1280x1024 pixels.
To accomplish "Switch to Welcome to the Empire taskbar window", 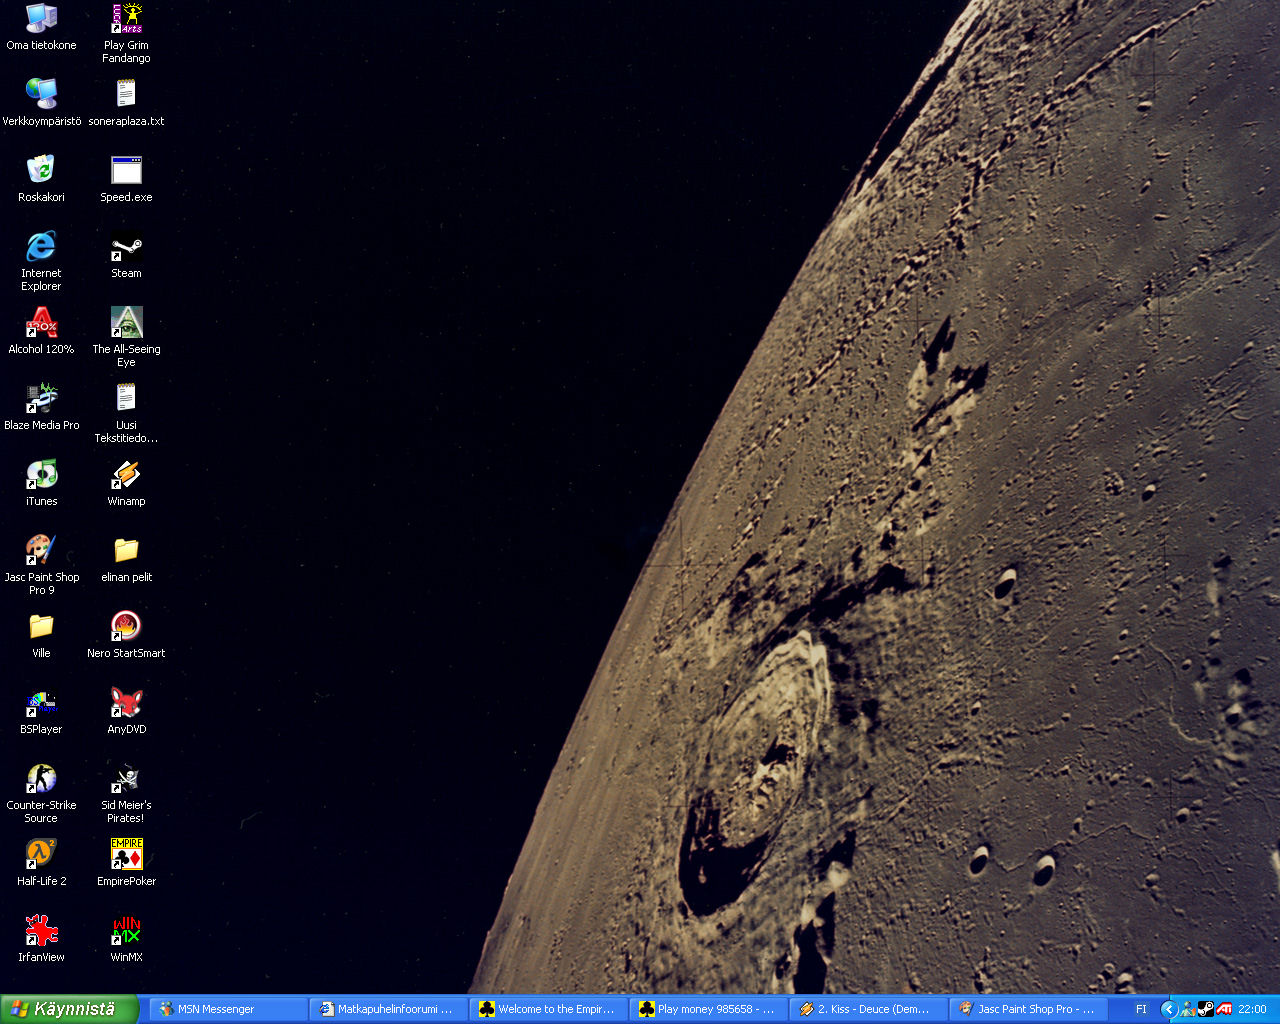I will [548, 1009].
